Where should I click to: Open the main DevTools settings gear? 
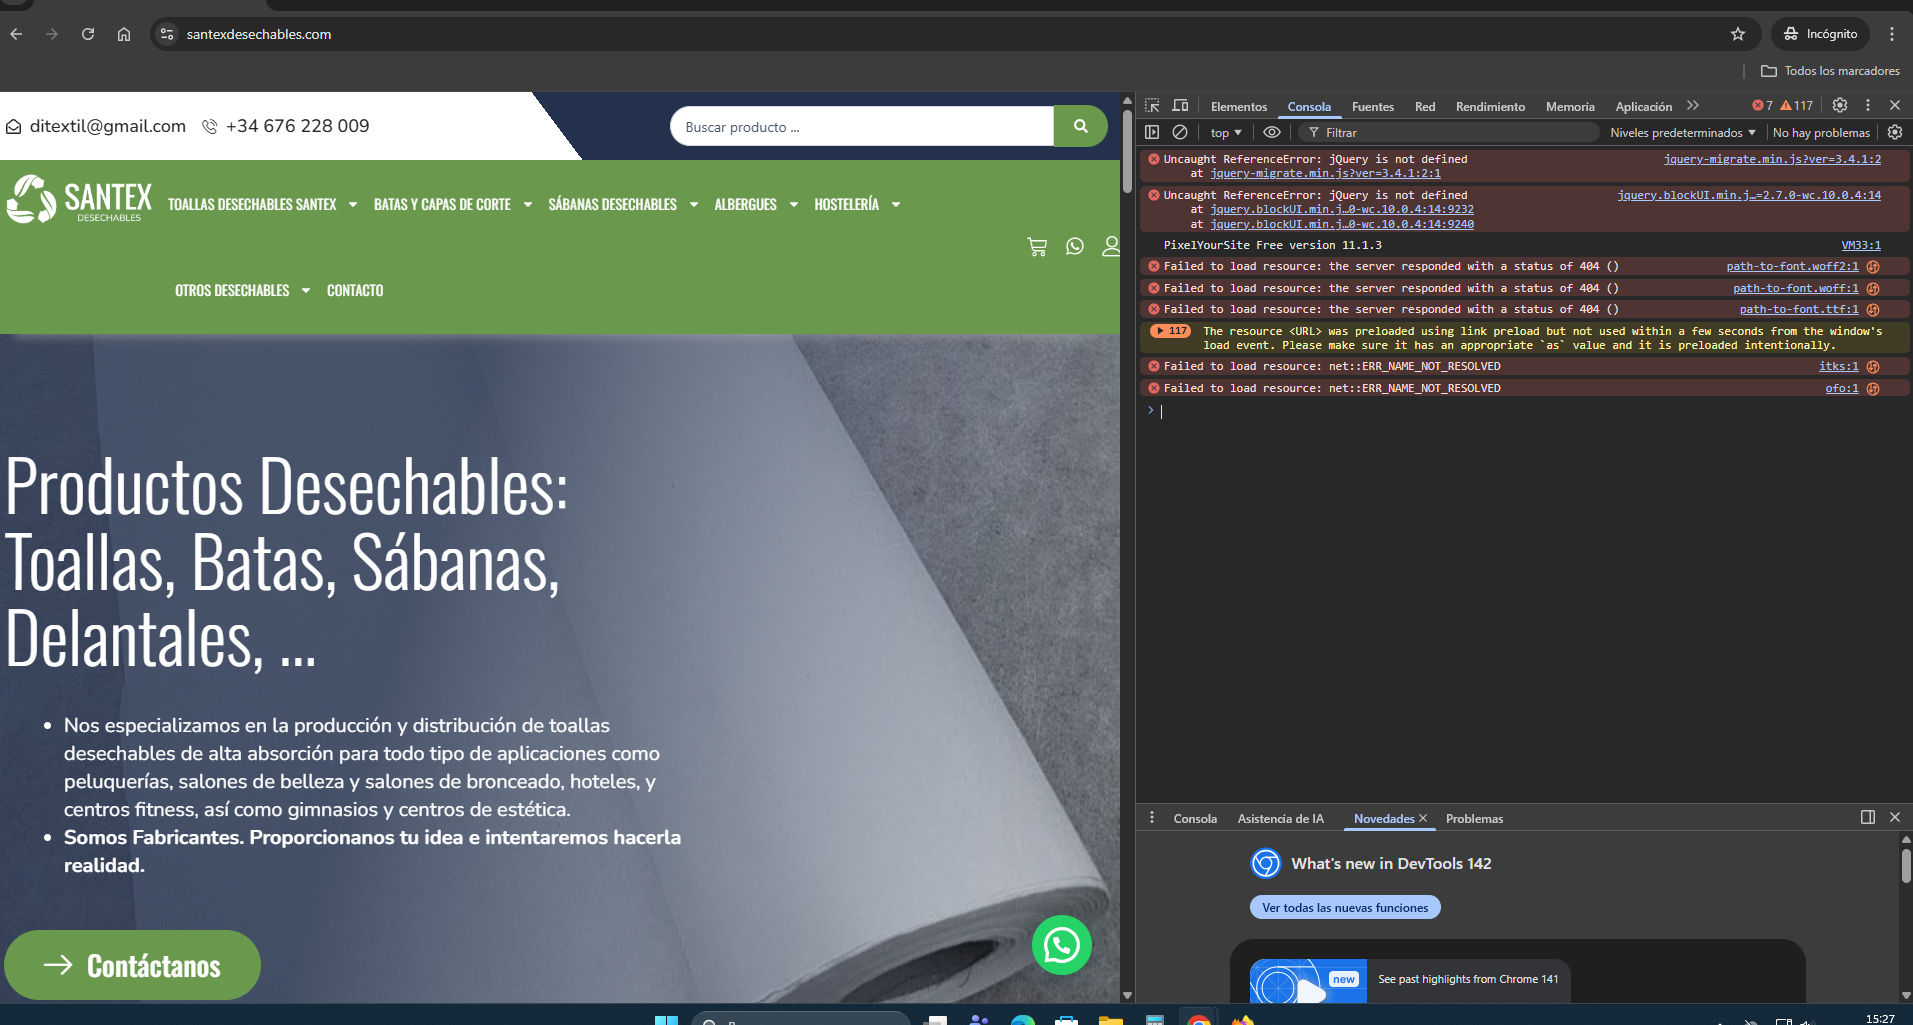(x=1839, y=105)
